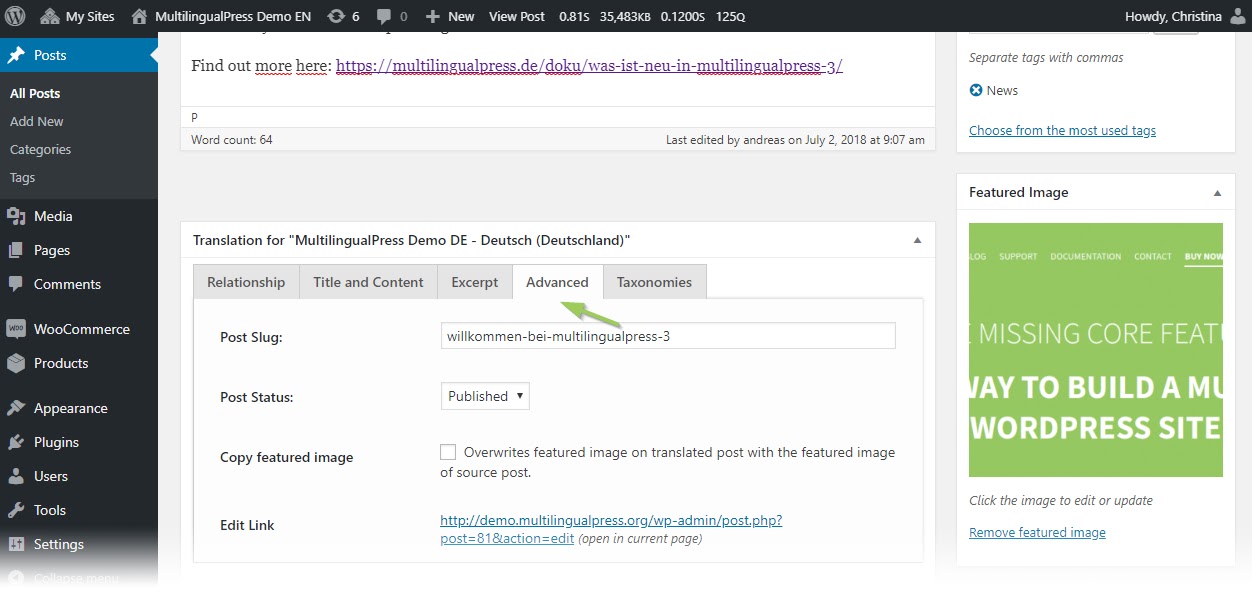Switch to the Taxonomies tab
Viewport: 1252px width, 592px height.
tap(654, 282)
